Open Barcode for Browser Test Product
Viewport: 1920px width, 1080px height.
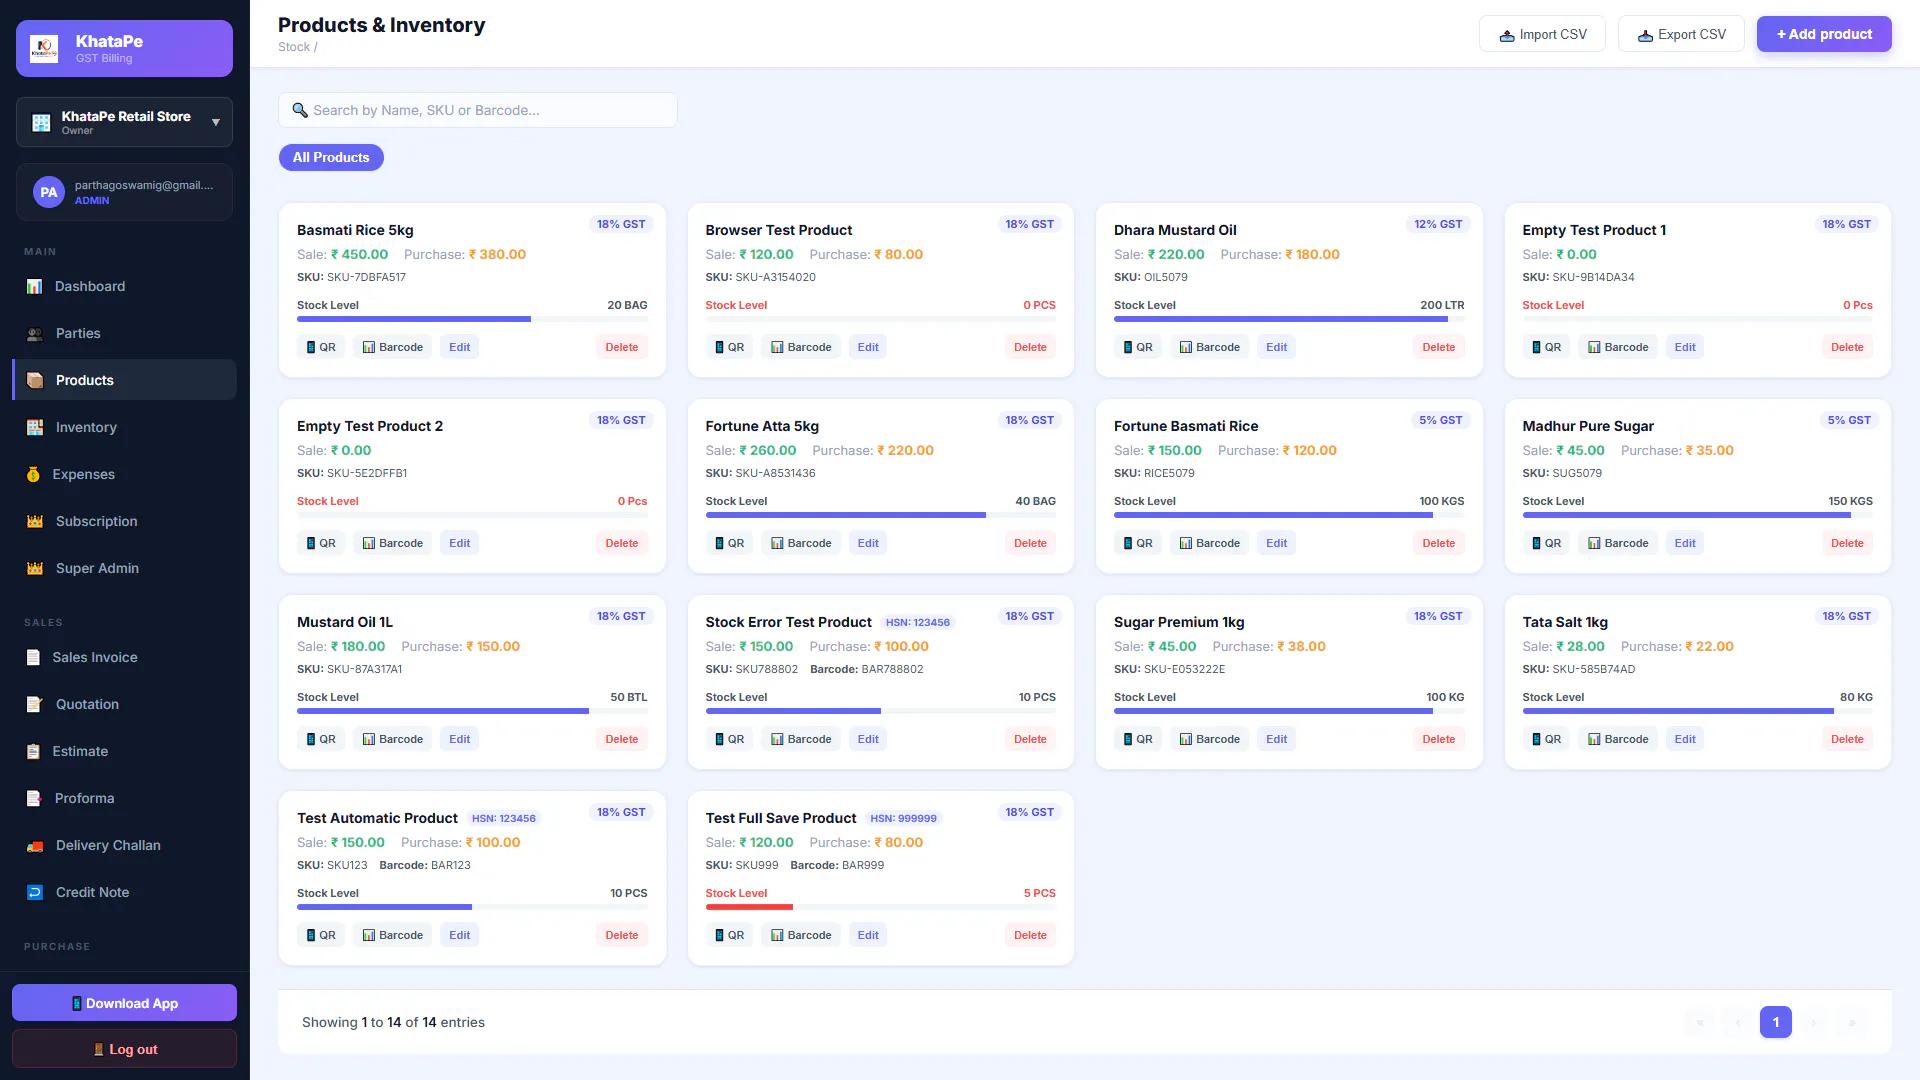802,347
